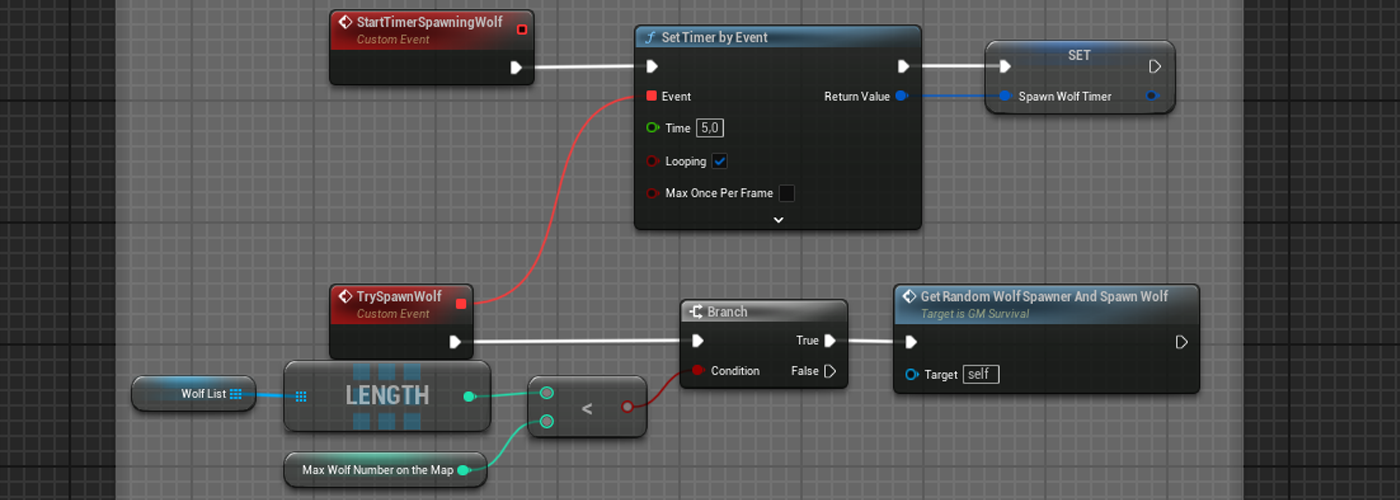The width and height of the screenshot is (1400, 500).
Task: Click the Max Wolf Number on the Map variable
Action: 377,470
